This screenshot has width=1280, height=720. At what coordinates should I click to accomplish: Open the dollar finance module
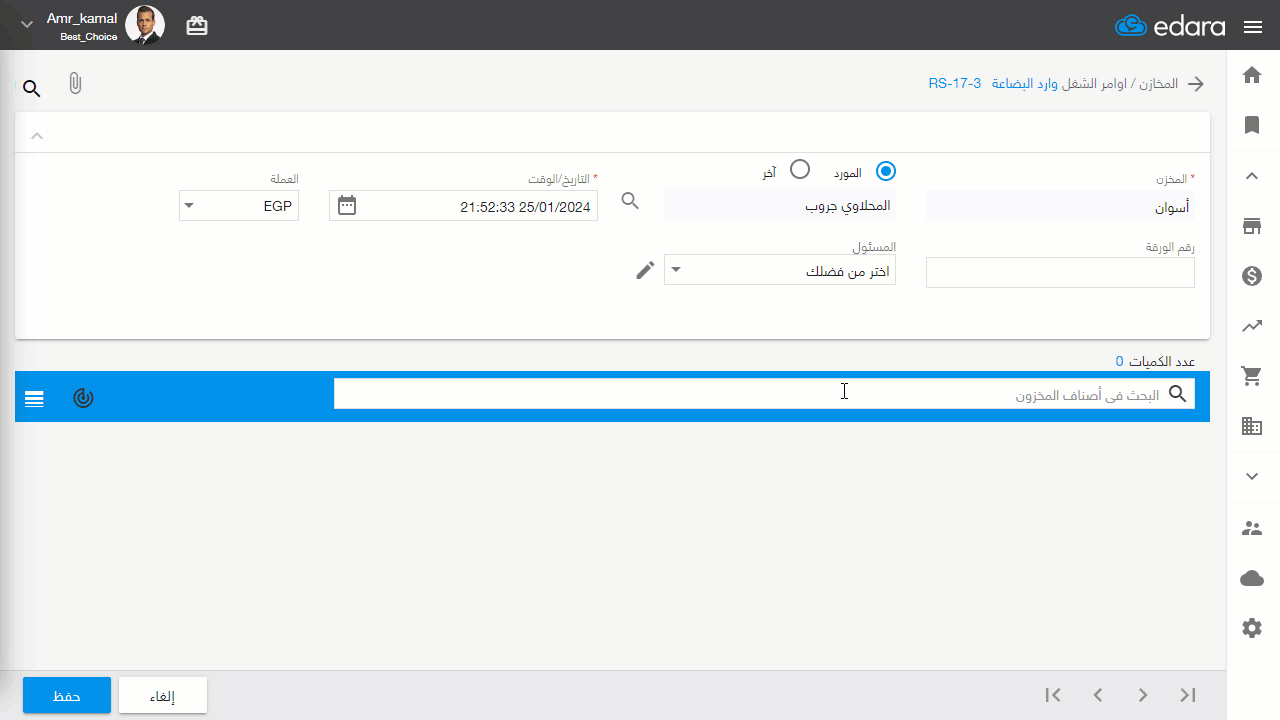pyautogui.click(x=1252, y=276)
